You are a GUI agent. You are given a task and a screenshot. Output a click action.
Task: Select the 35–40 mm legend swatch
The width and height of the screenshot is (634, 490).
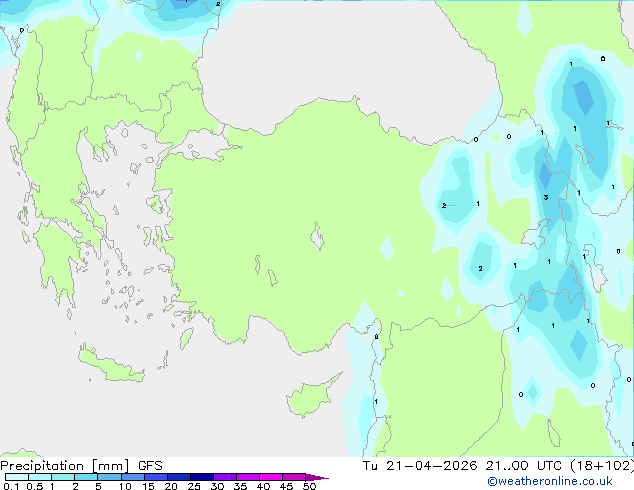(248, 477)
